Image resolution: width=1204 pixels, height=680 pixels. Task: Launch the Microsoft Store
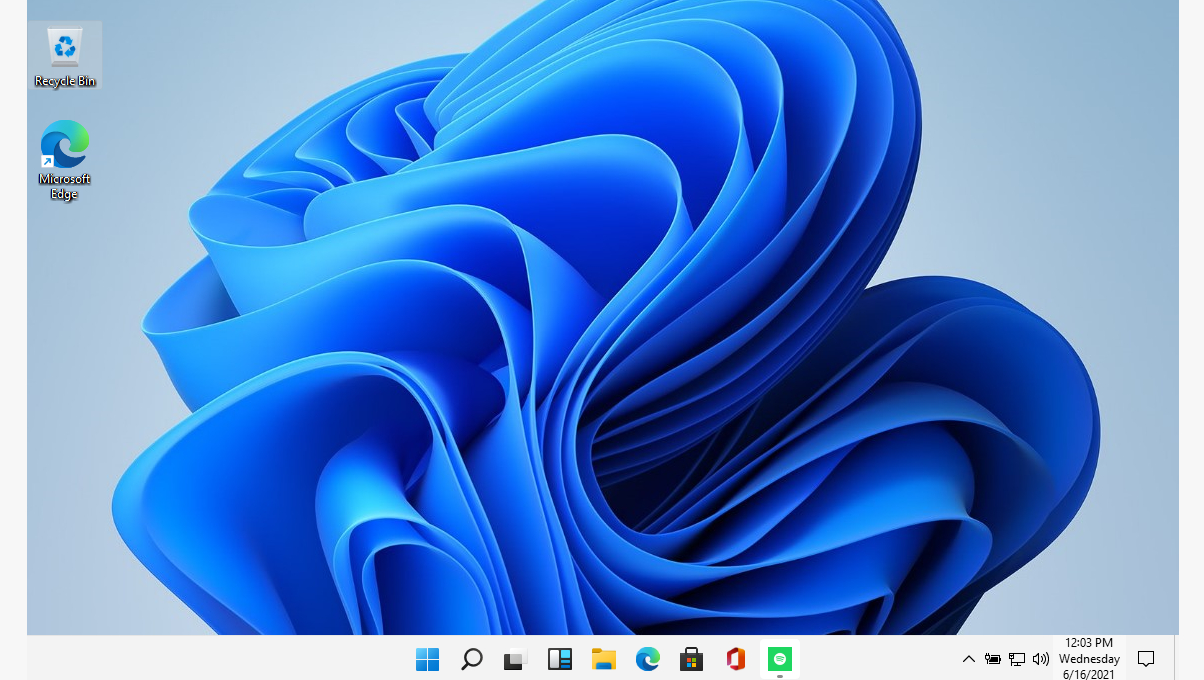tap(691, 659)
